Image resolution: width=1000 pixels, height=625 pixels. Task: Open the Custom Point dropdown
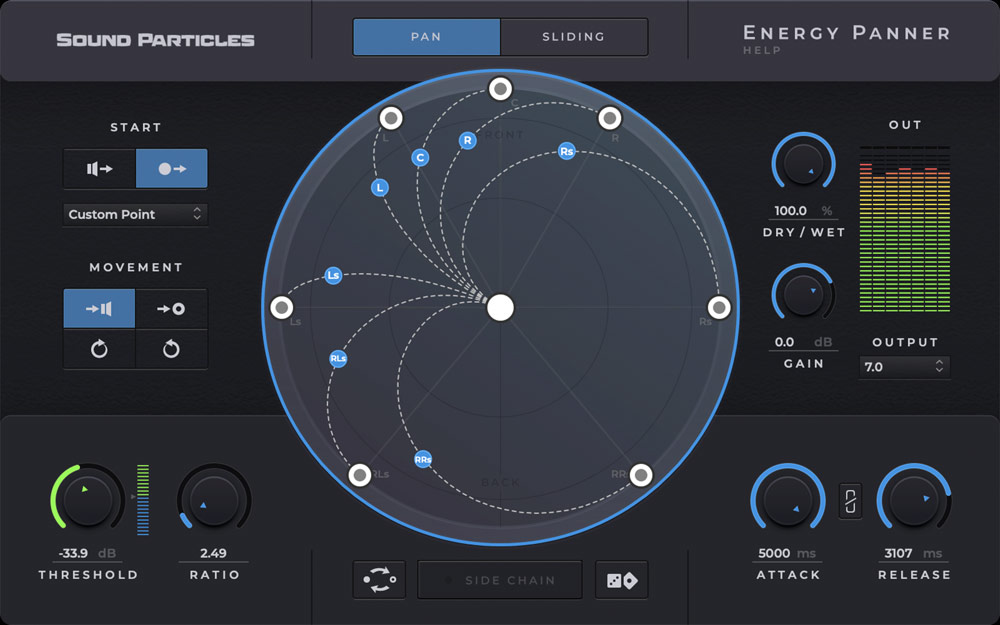[135, 214]
